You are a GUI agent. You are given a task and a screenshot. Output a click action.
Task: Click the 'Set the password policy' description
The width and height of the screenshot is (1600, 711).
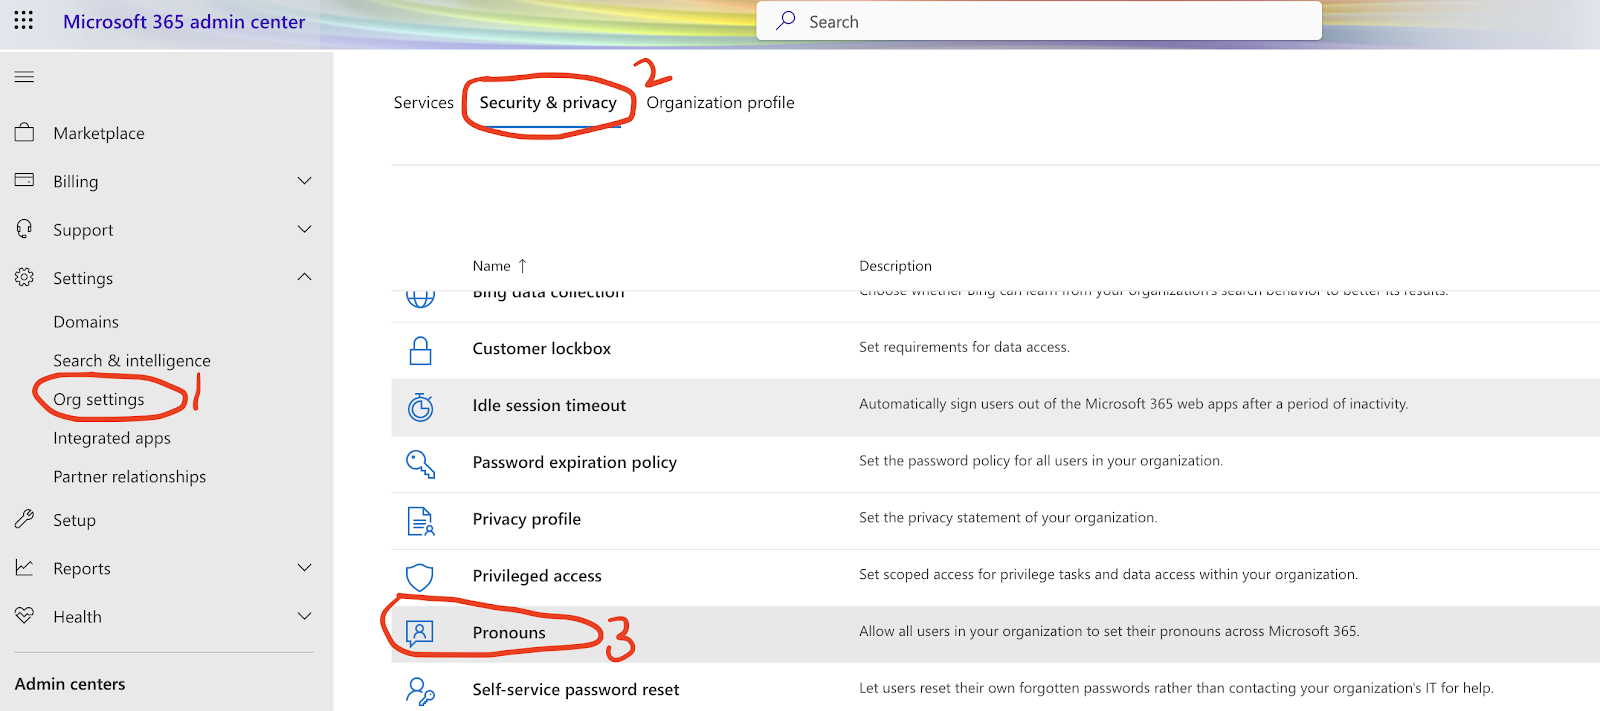click(1041, 461)
